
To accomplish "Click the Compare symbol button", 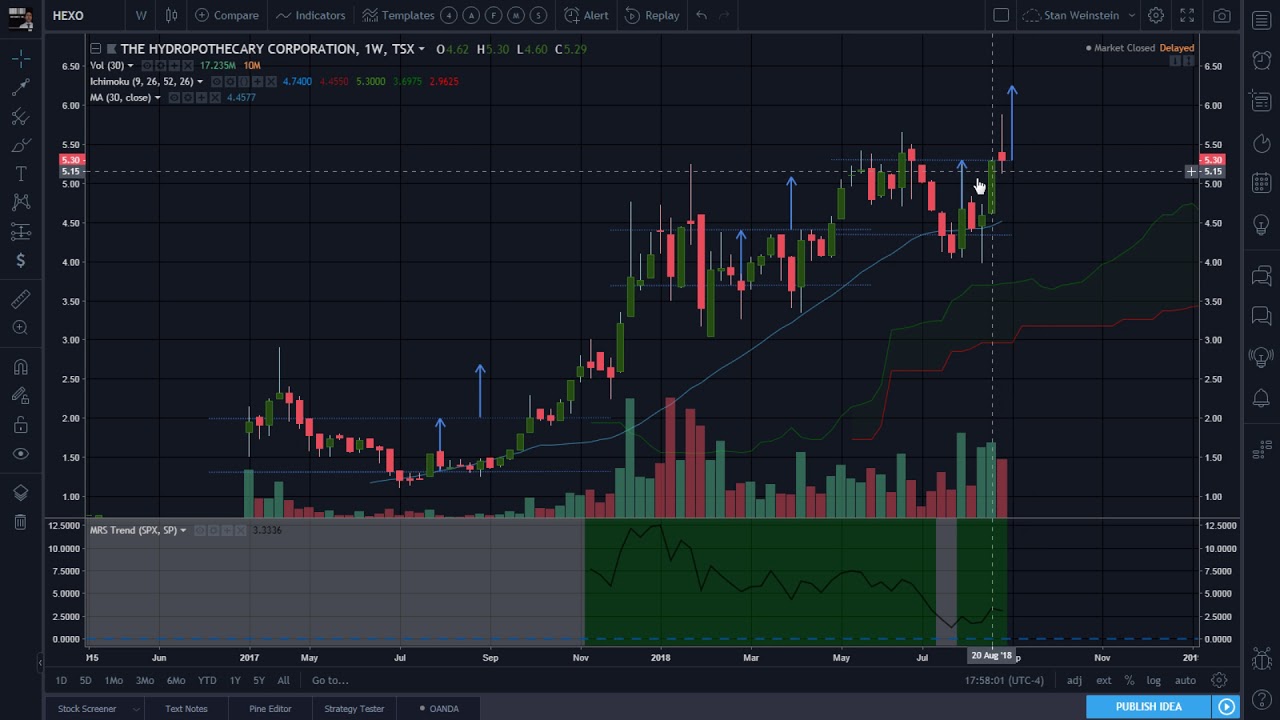I will coord(227,15).
